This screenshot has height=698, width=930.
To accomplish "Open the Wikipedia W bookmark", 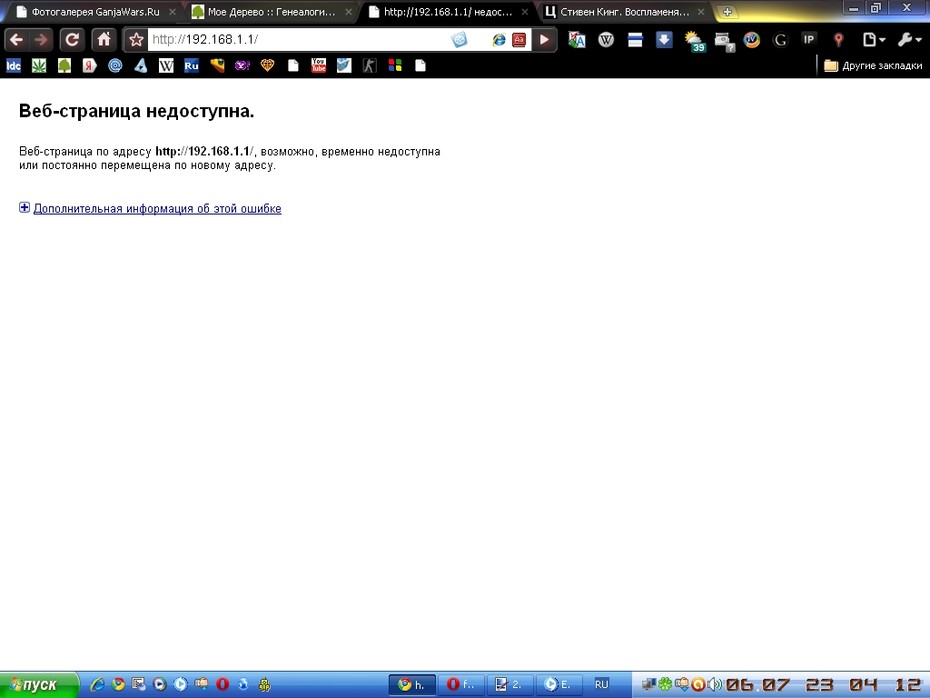I will click(166, 66).
